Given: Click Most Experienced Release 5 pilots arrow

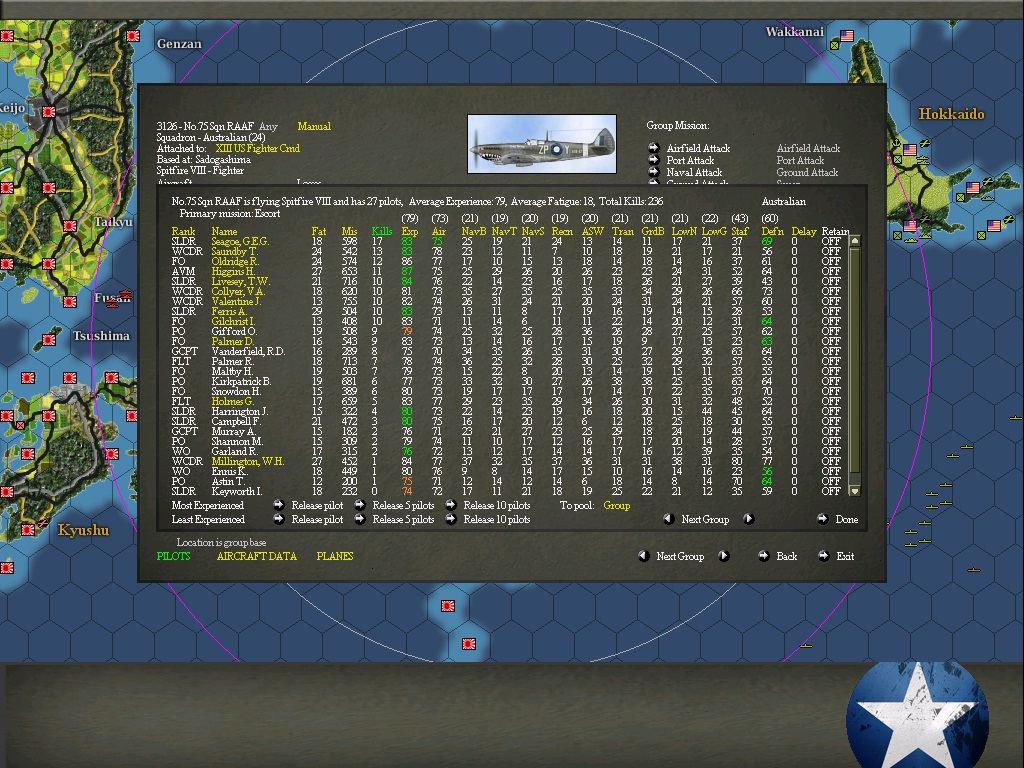Looking at the screenshot, I should click(x=360, y=505).
